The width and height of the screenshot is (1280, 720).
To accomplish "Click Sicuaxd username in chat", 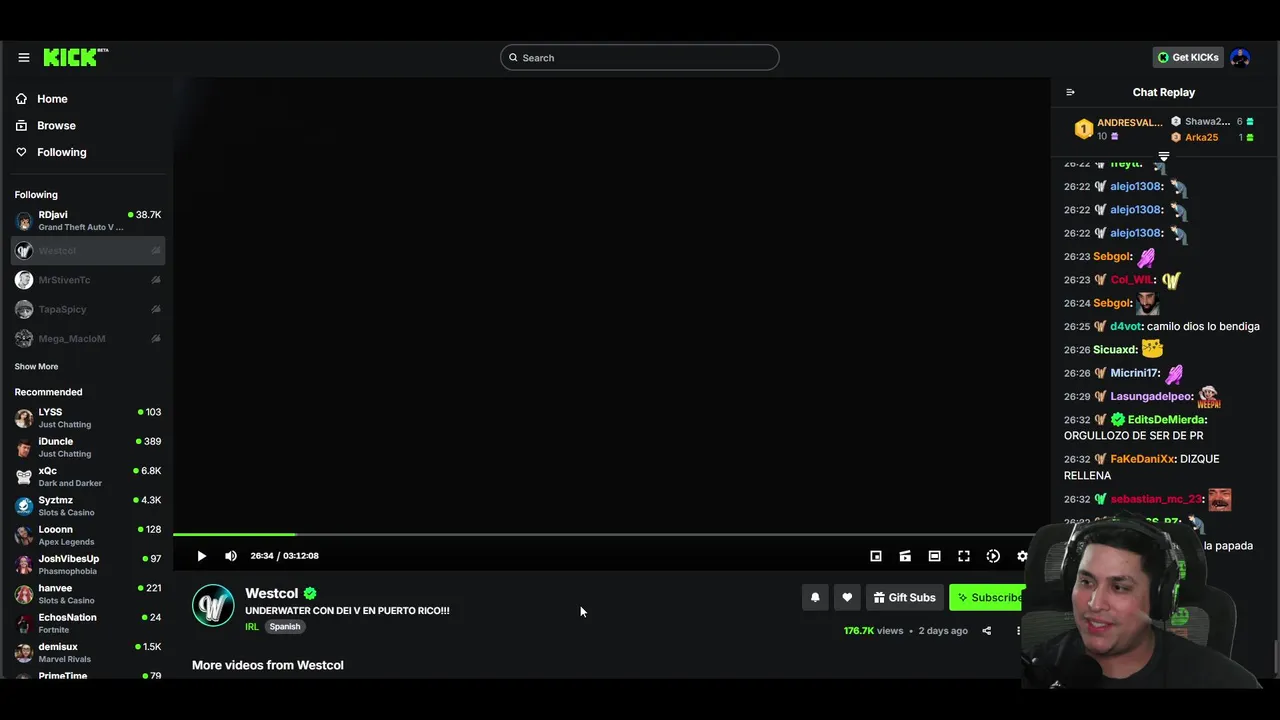I will (1114, 350).
